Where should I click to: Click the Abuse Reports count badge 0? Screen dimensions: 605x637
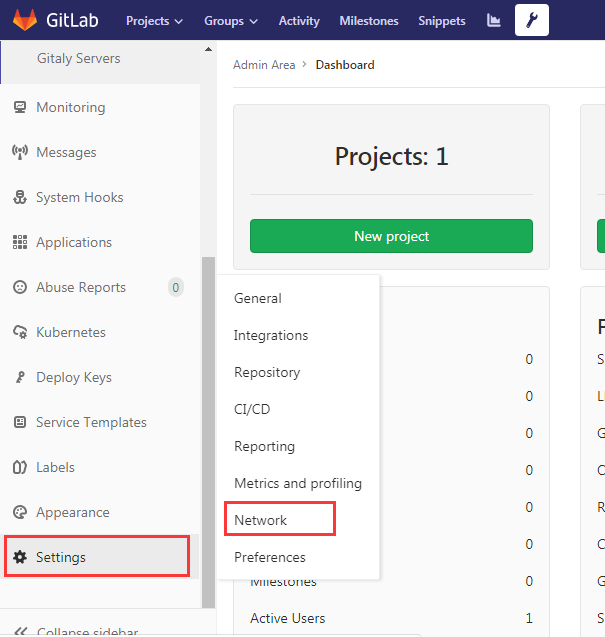point(176,287)
